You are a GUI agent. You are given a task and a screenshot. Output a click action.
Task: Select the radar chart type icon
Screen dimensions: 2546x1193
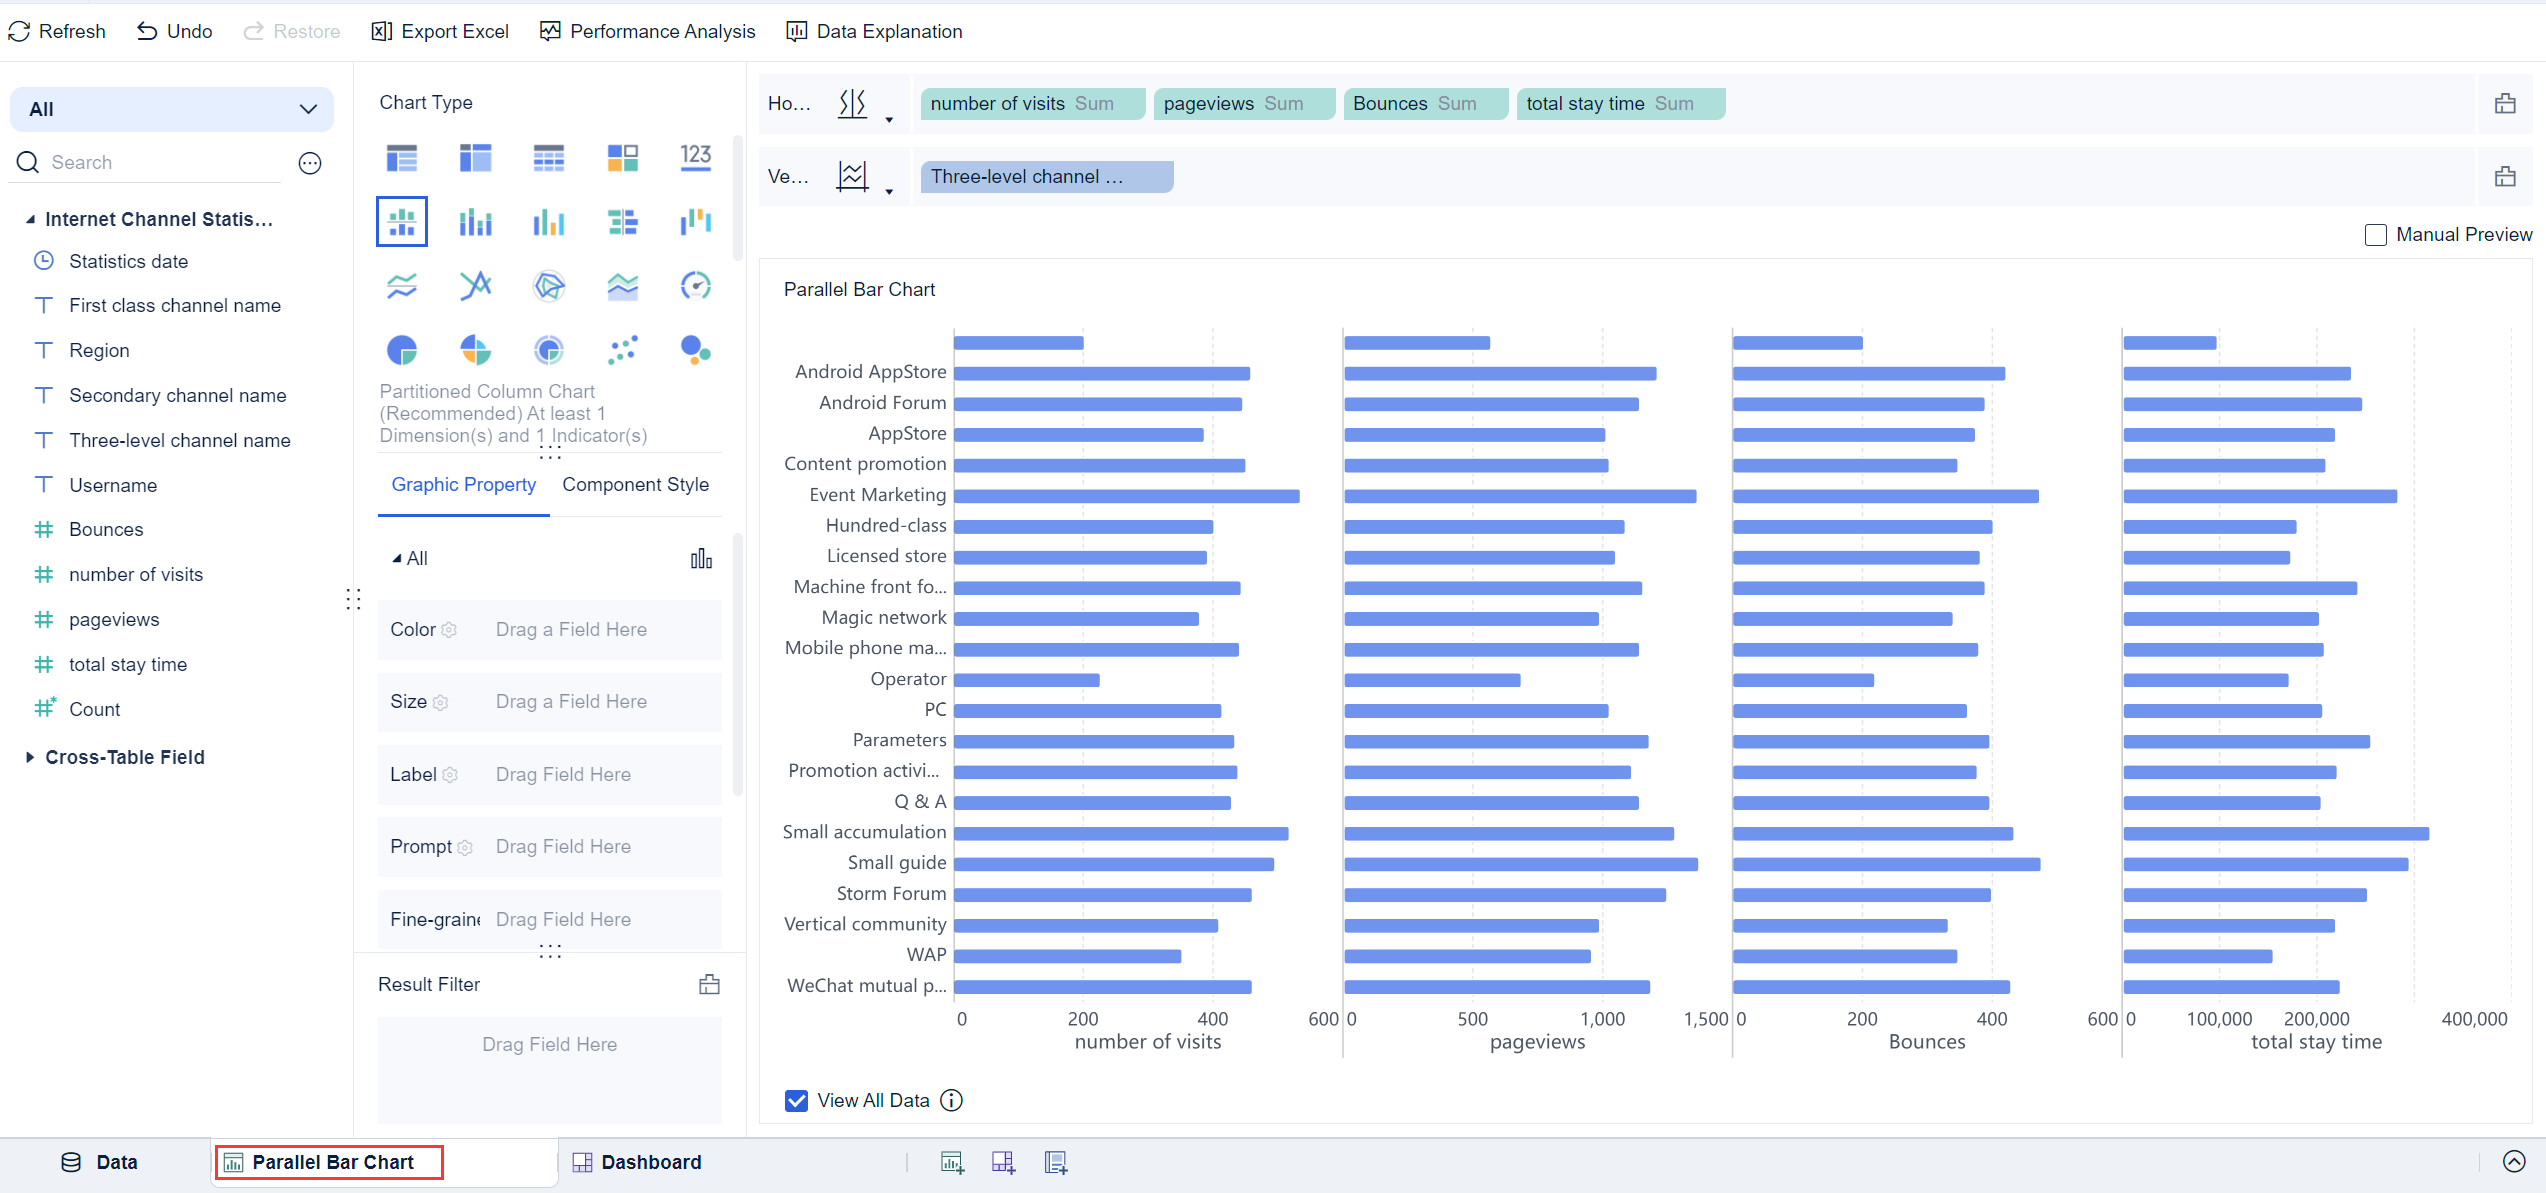(x=548, y=286)
